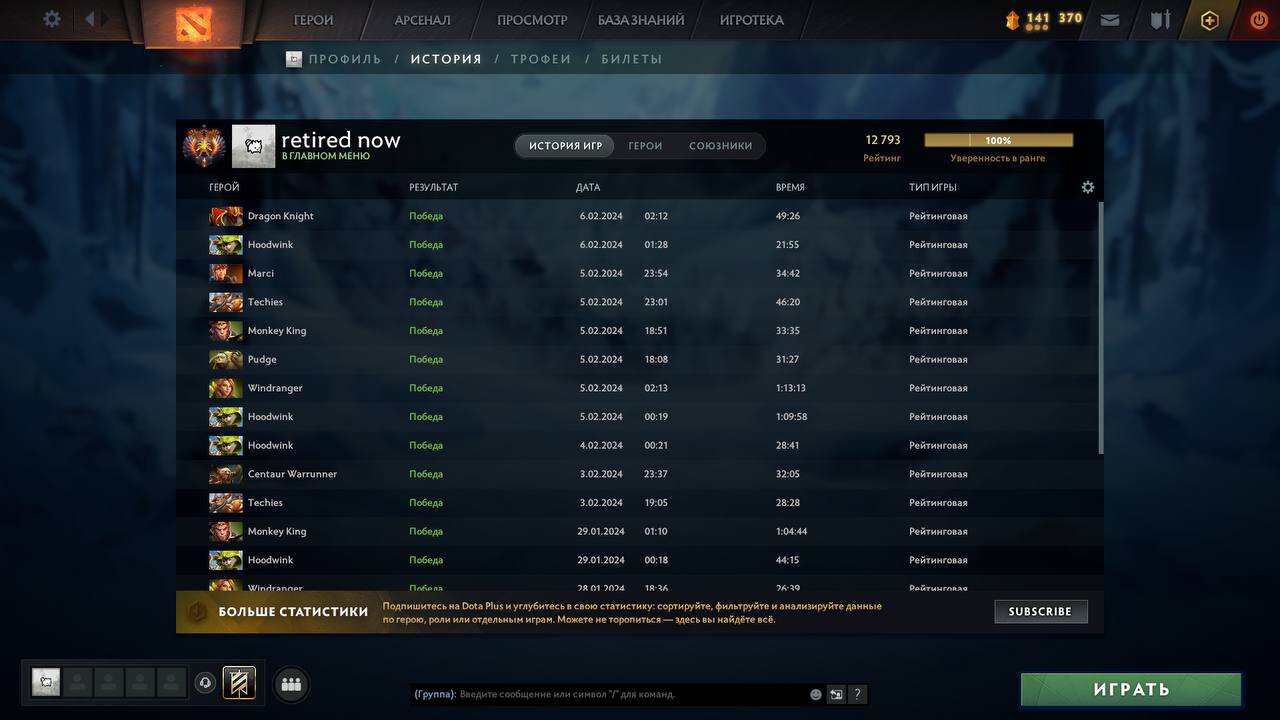
Task: Open the shield and sword armory icon
Action: 1160,19
